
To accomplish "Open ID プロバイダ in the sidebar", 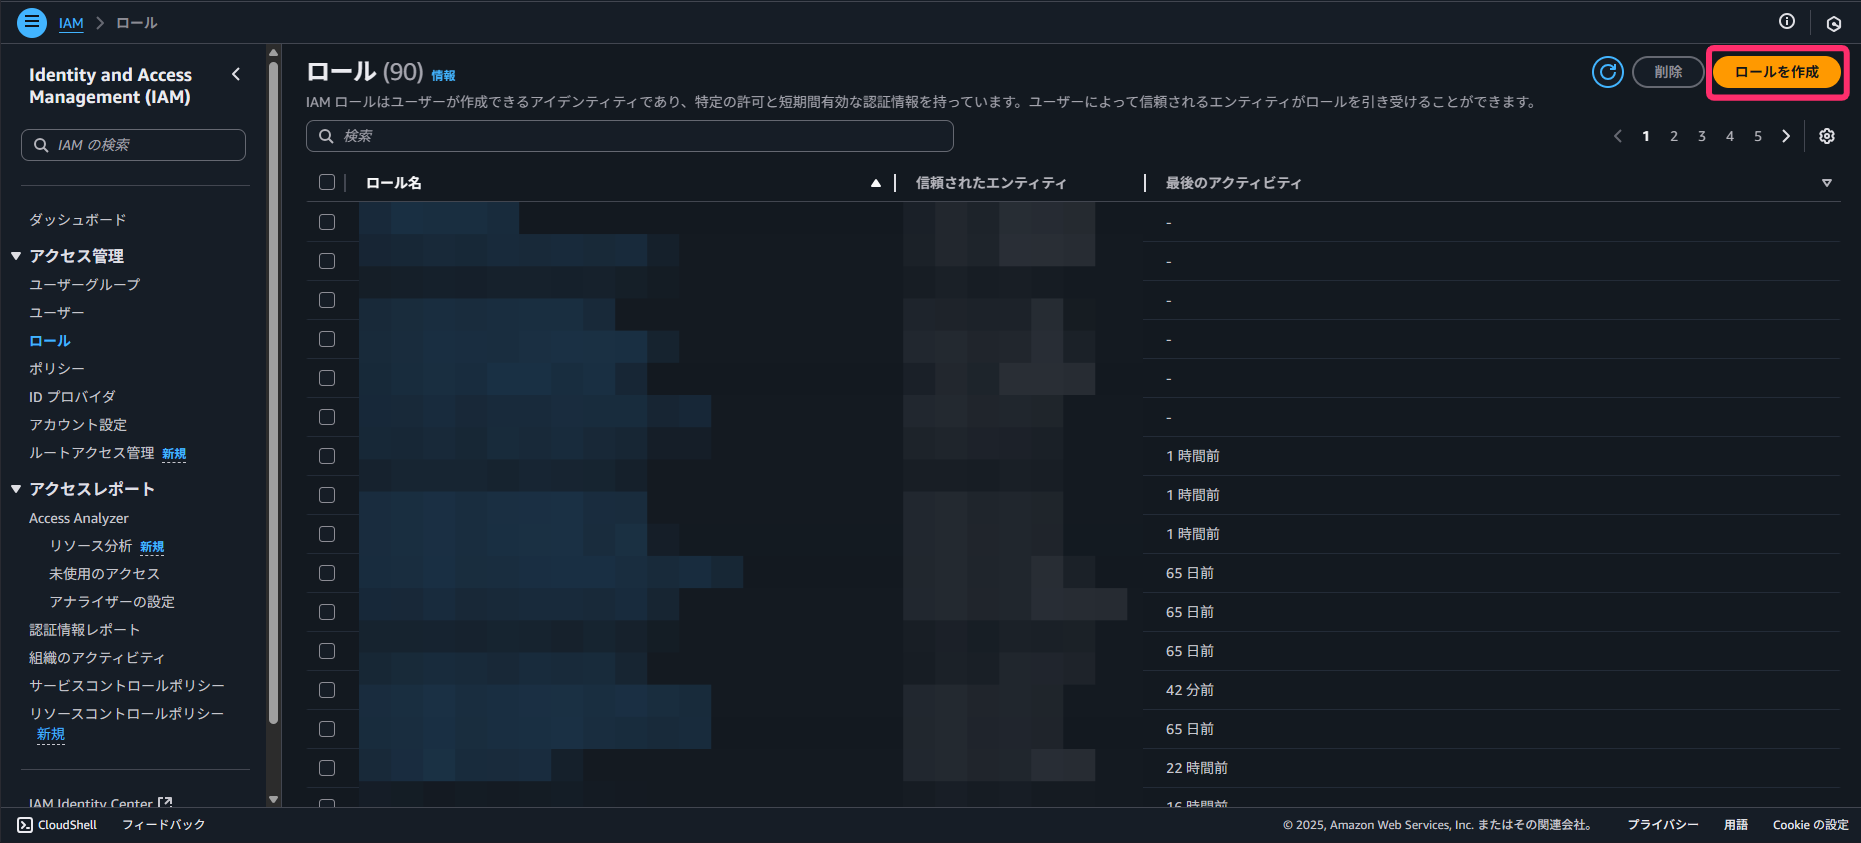I will click(x=72, y=397).
